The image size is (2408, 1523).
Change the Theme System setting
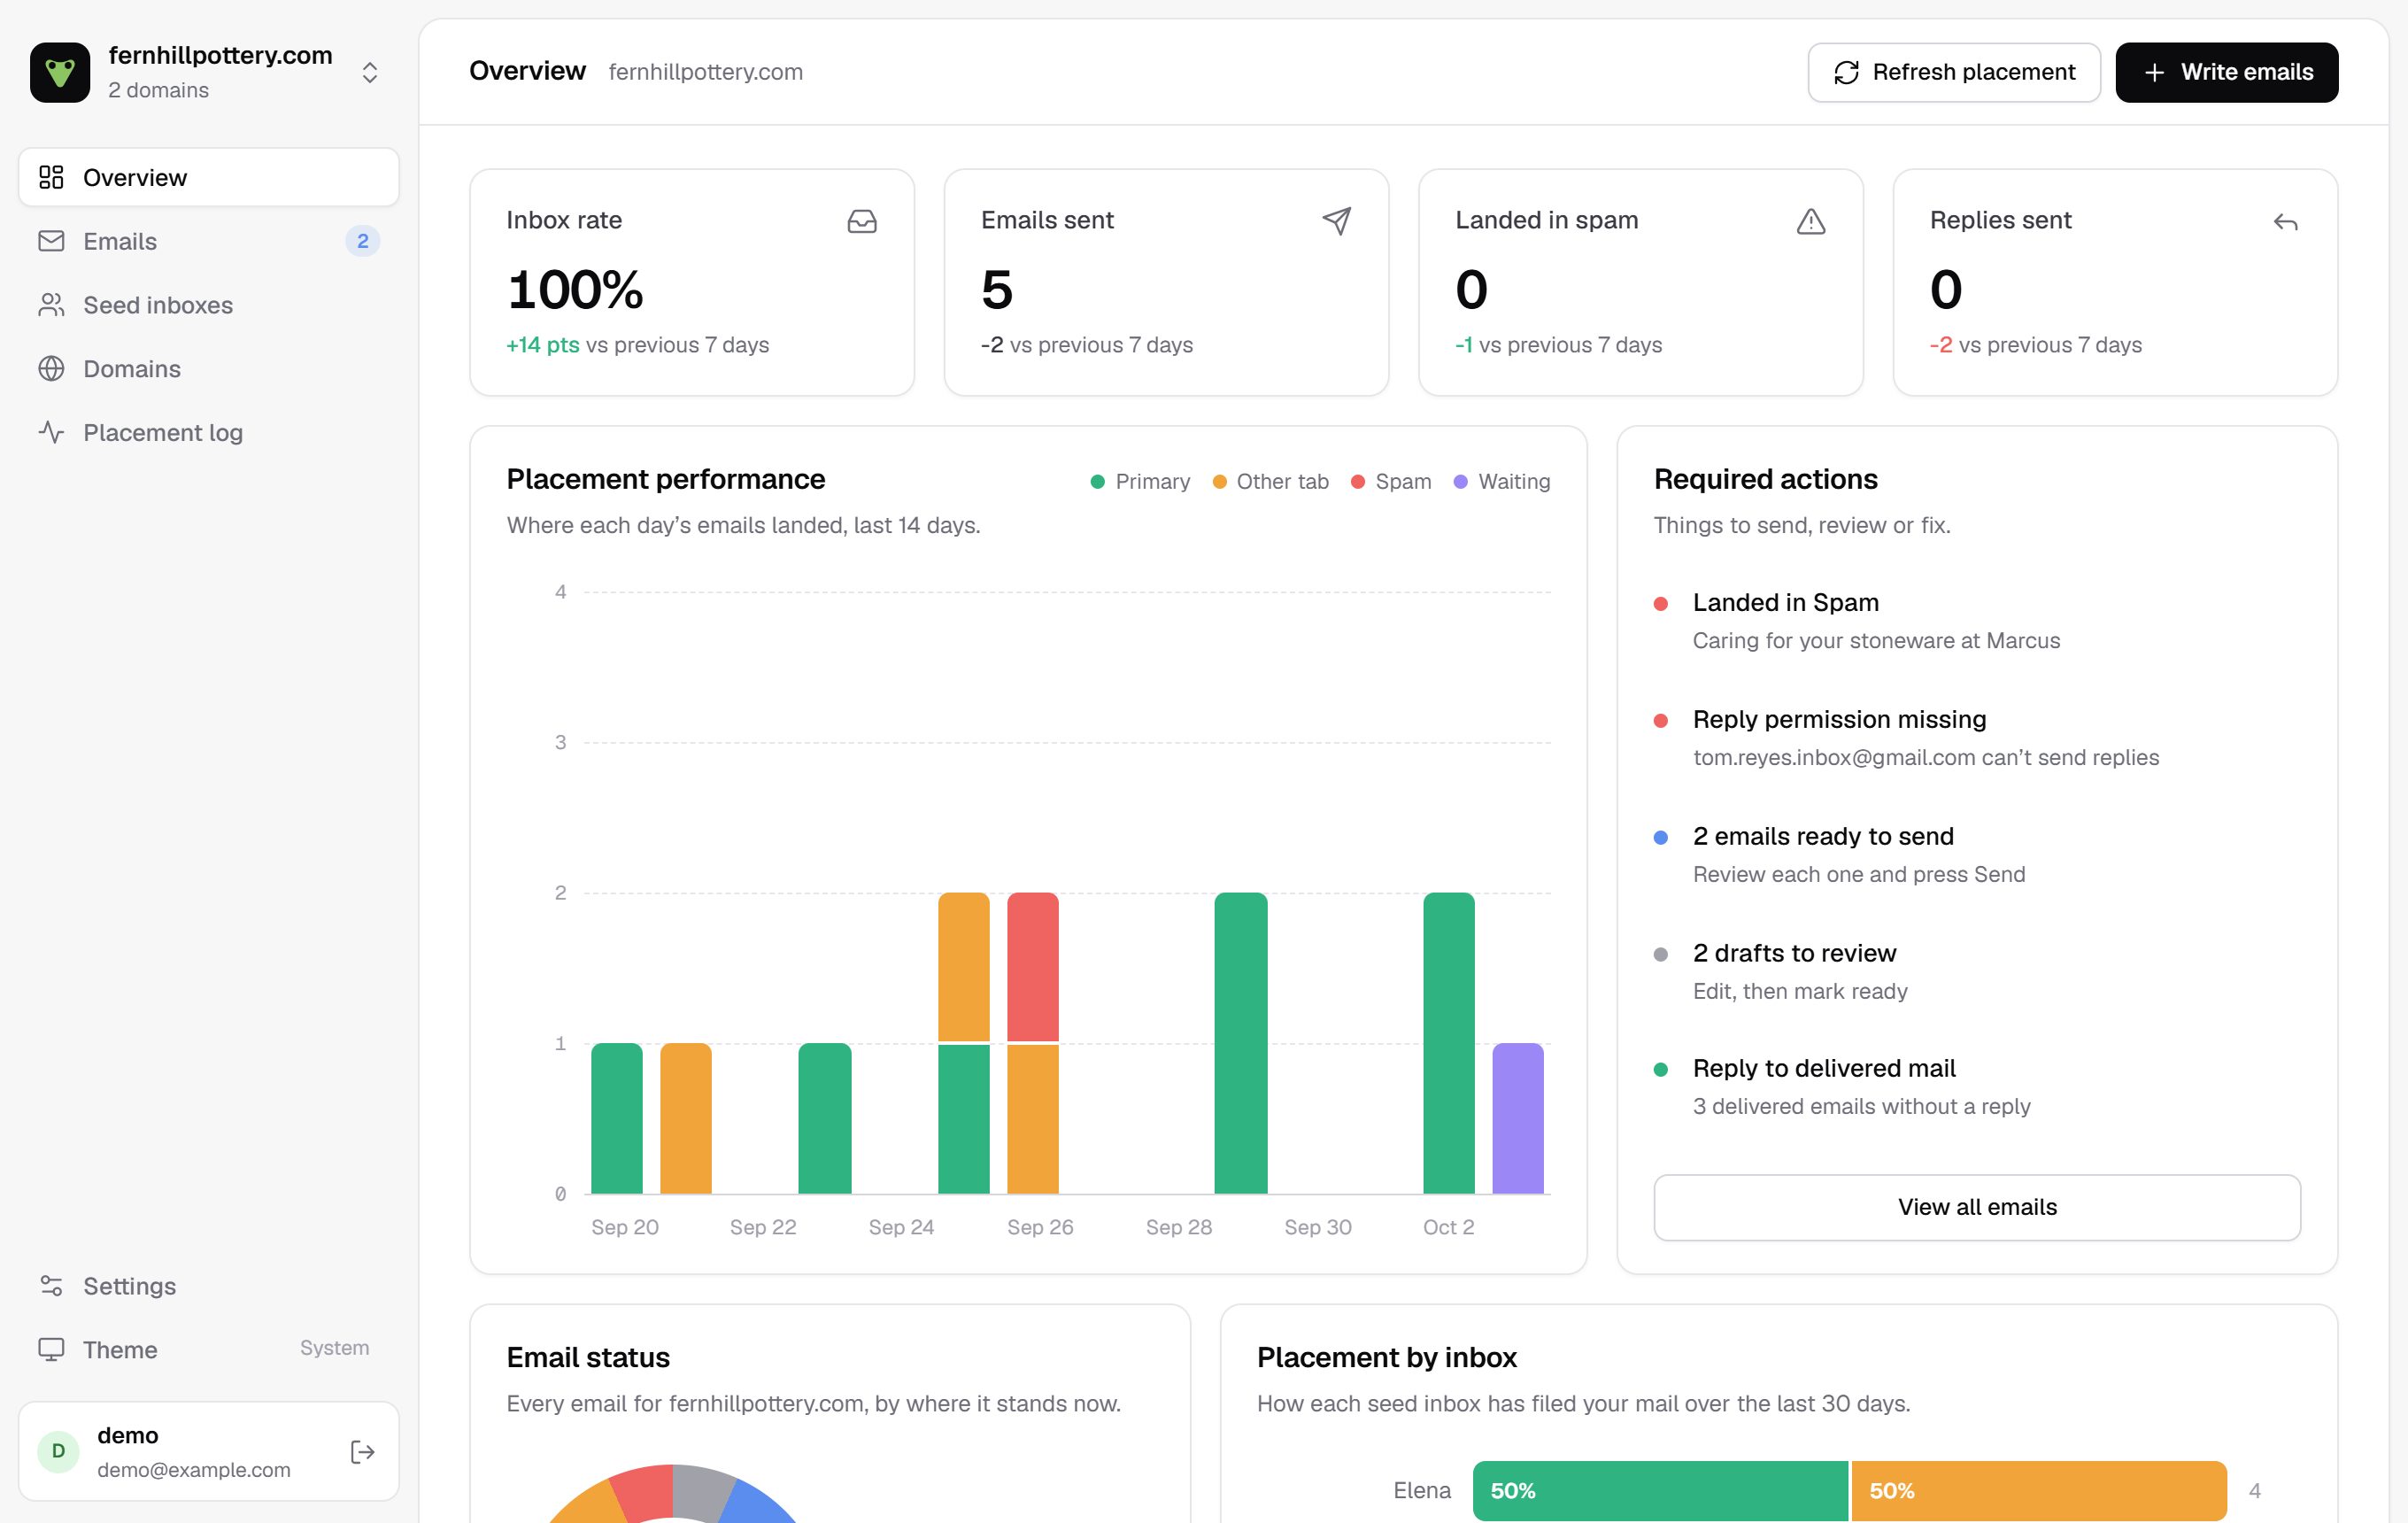point(209,1349)
